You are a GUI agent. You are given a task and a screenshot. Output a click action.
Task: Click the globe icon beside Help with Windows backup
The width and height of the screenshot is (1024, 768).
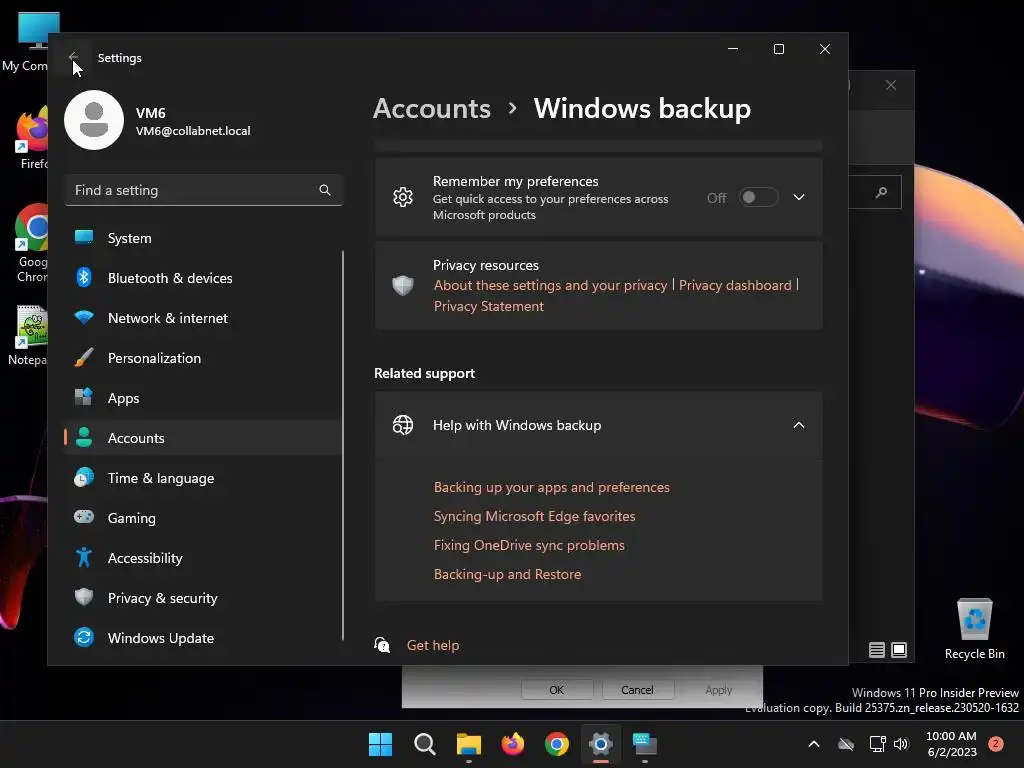(403, 425)
